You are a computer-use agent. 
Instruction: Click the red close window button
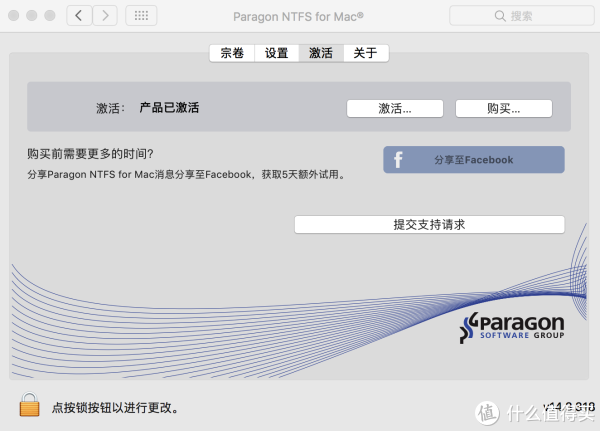[x=14, y=16]
